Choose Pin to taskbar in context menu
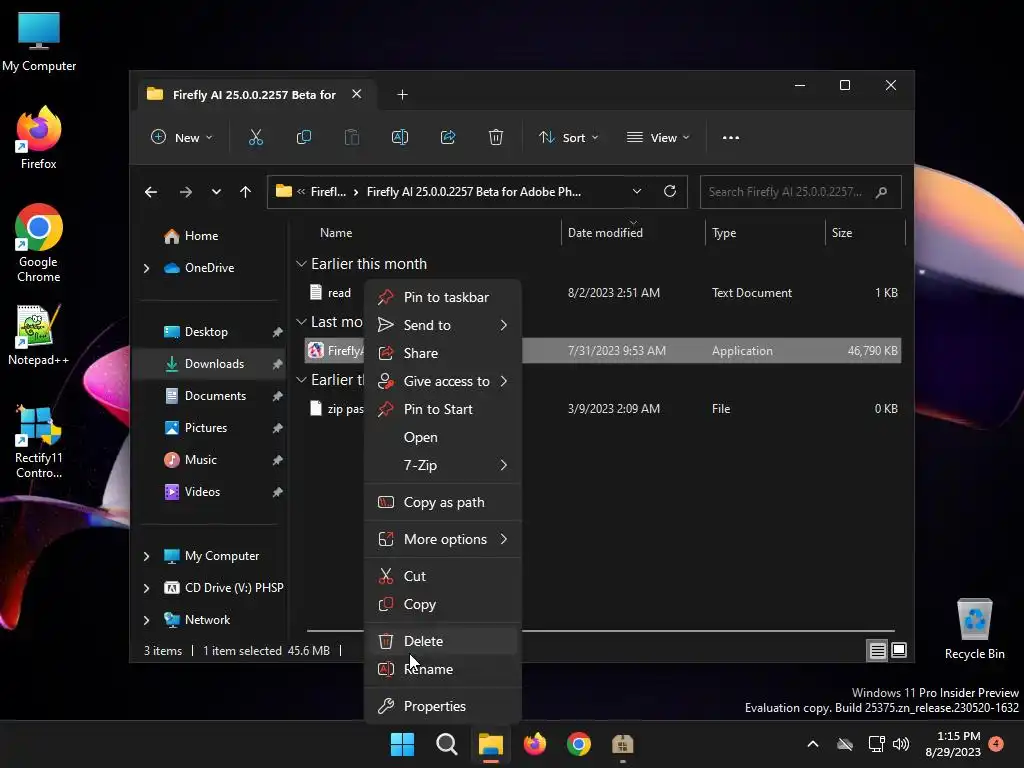This screenshot has width=1024, height=768. 443,297
